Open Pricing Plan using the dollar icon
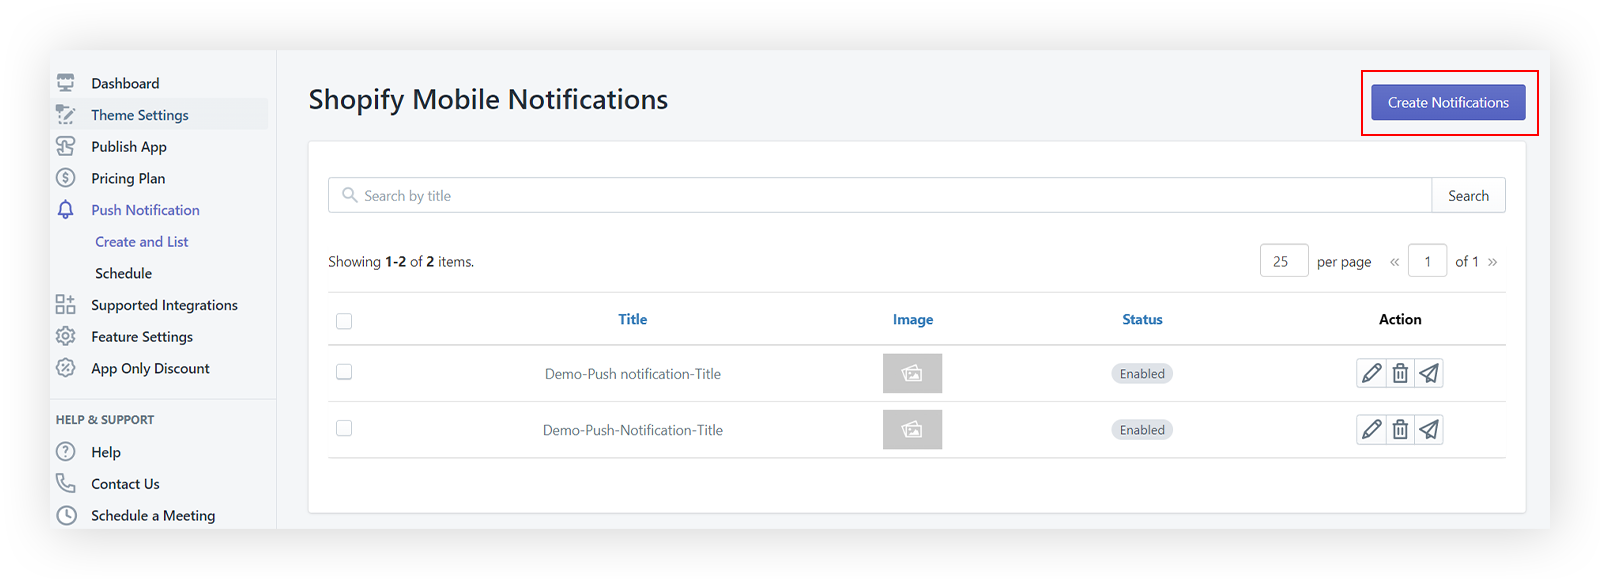 [65, 177]
